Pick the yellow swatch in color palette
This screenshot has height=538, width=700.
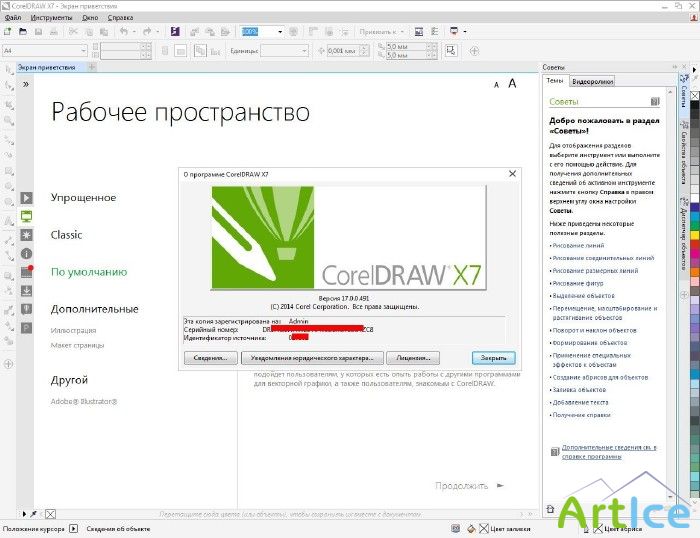coord(695,235)
